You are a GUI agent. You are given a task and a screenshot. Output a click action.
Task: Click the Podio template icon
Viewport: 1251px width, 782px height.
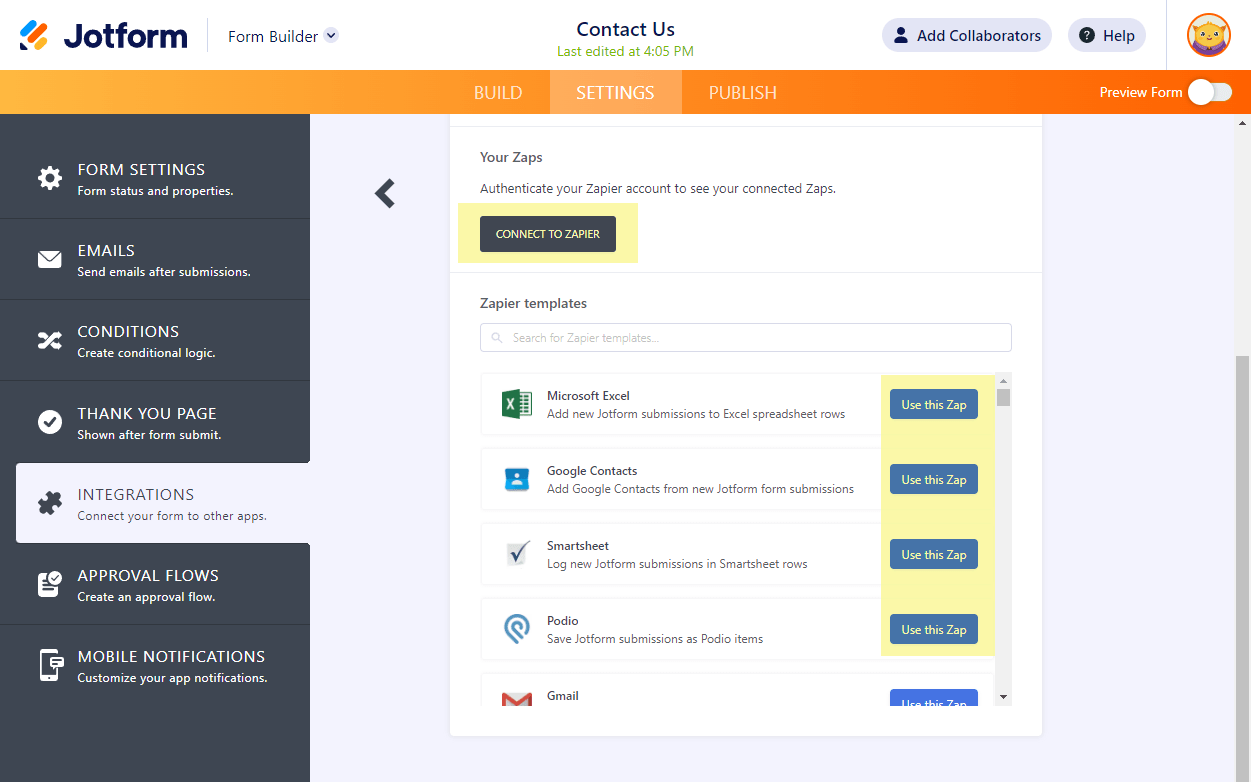pyautogui.click(x=516, y=629)
